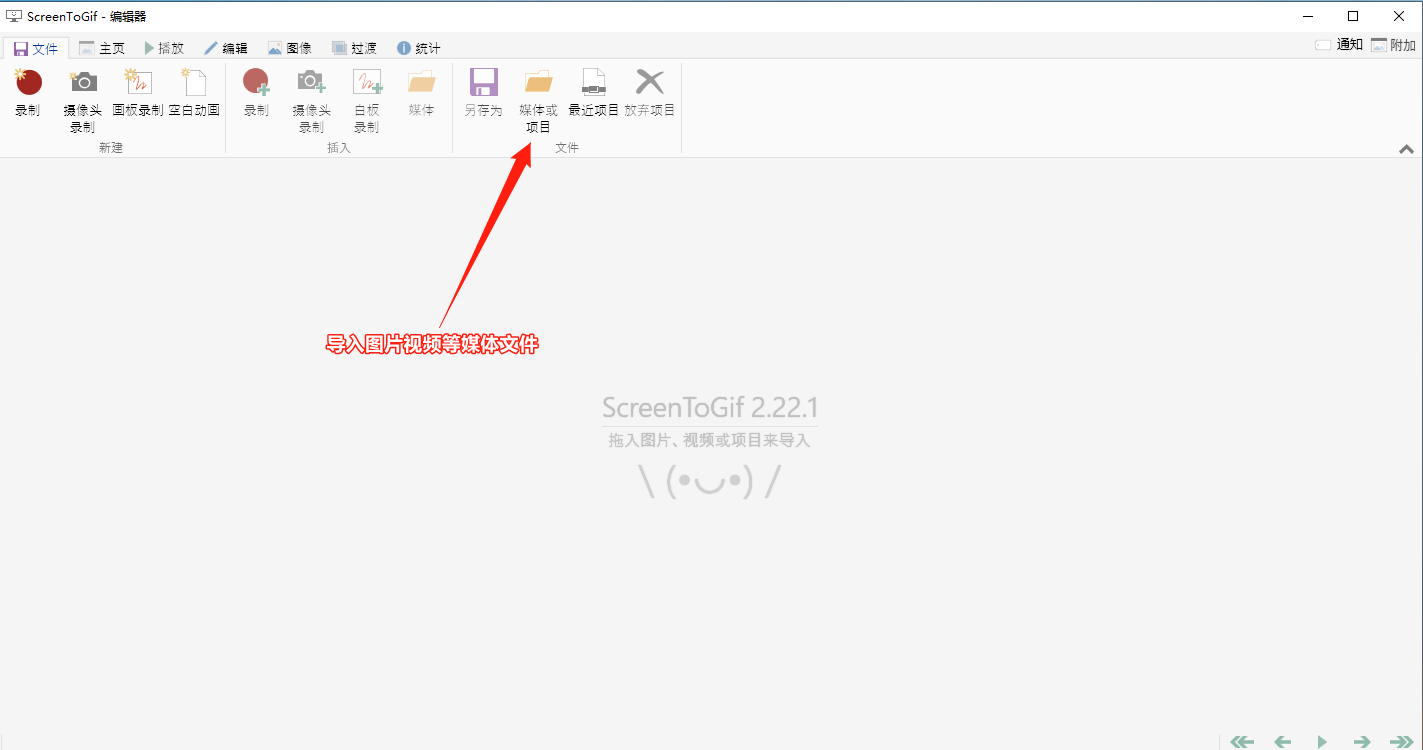Open the 文件 ribbon tab

click(x=36, y=48)
